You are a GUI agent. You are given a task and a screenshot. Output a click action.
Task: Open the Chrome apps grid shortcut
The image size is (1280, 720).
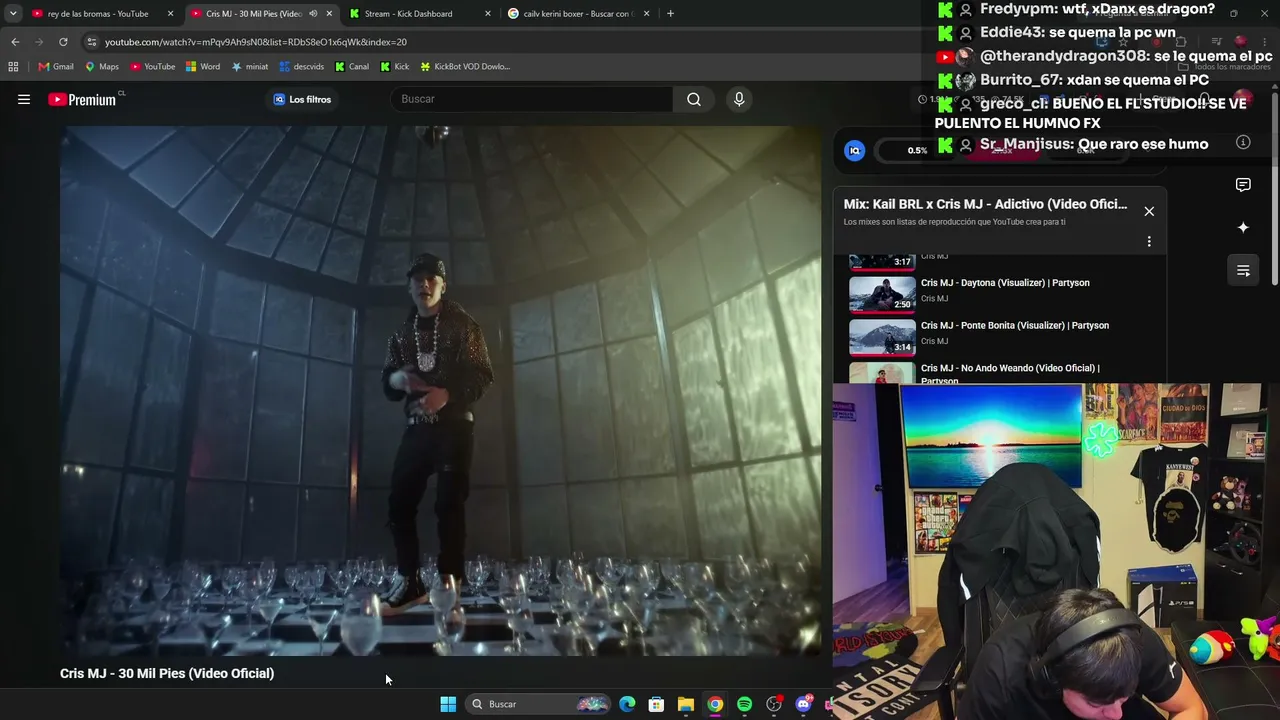point(13,67)
